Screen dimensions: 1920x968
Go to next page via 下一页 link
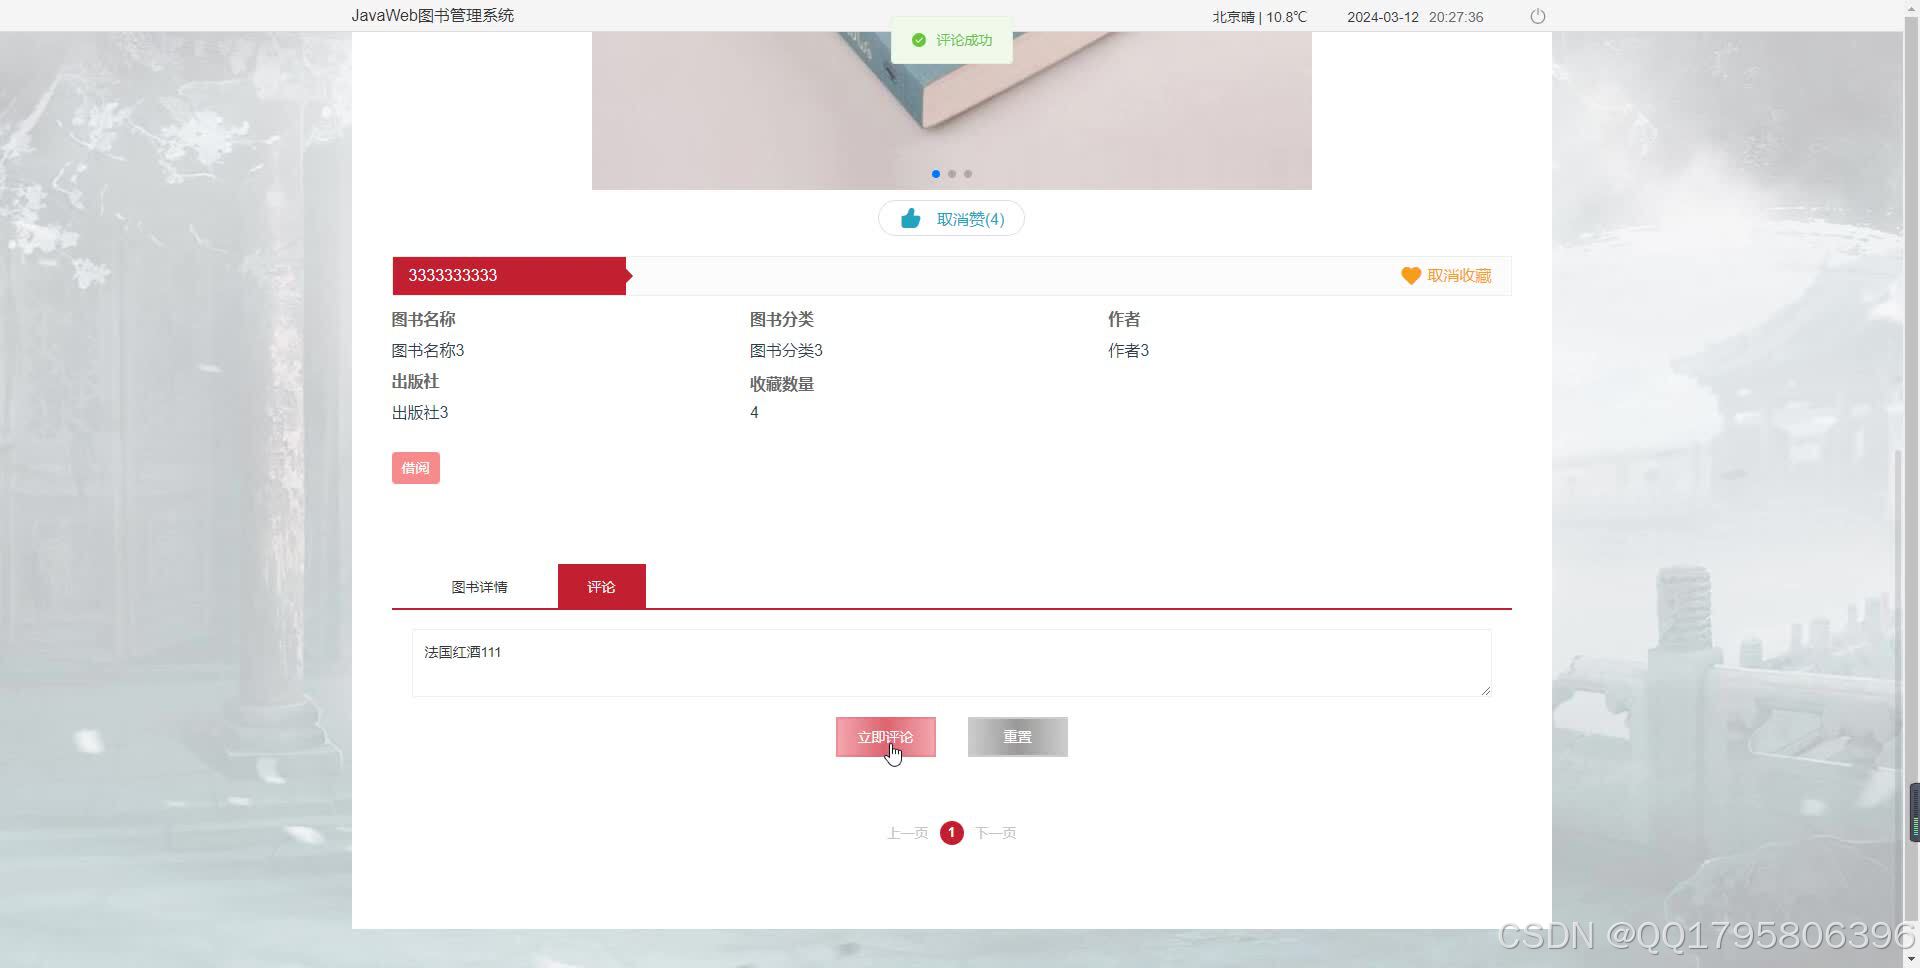[996, 833]
